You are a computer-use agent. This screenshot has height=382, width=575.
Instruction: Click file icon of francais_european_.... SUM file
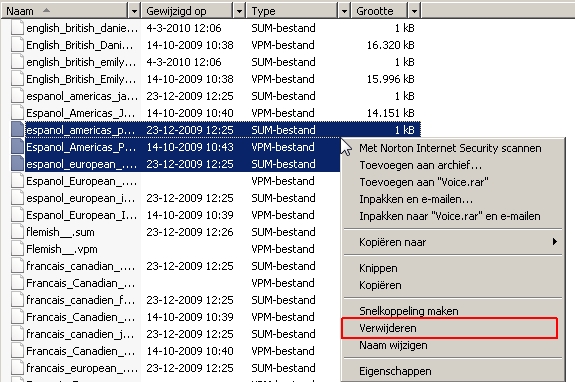click(x=17, y=368)
